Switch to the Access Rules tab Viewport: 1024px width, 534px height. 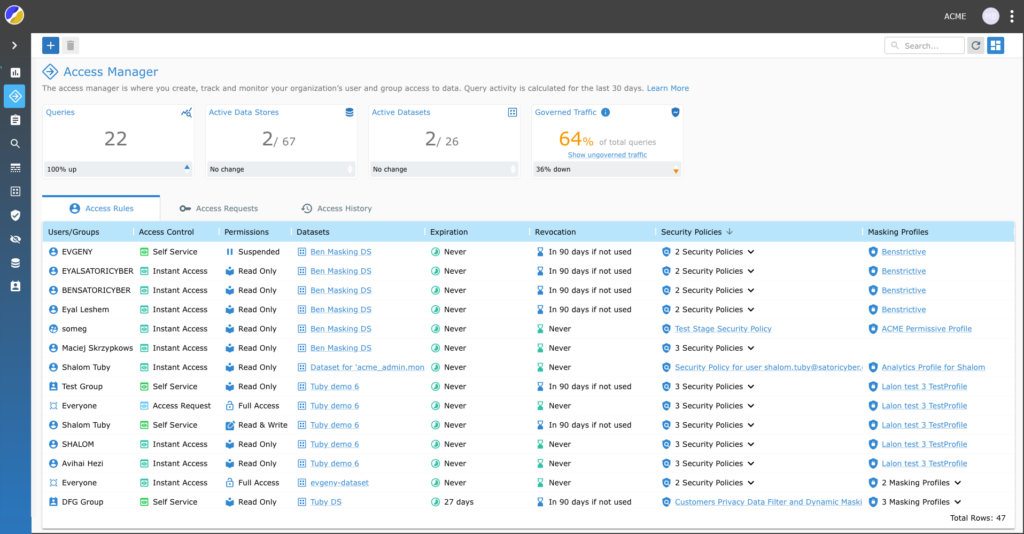[x=101, y=208]
